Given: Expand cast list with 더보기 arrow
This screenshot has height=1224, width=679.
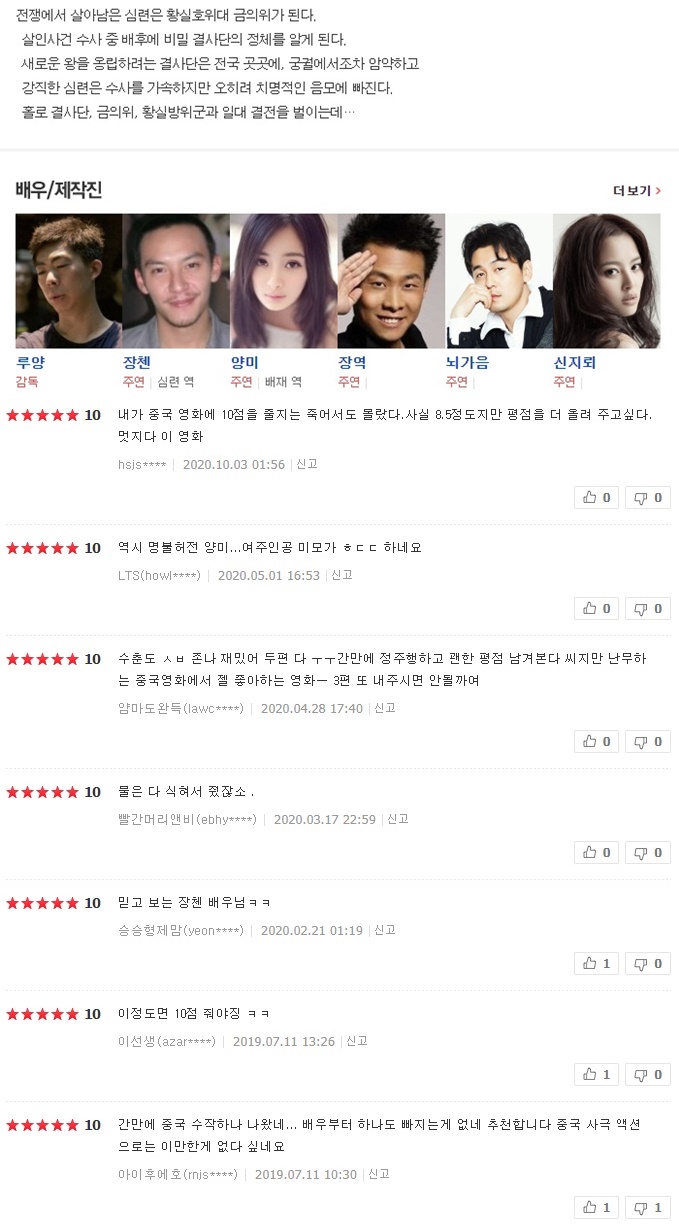Looking at the screenshot, I should (637, 190).
